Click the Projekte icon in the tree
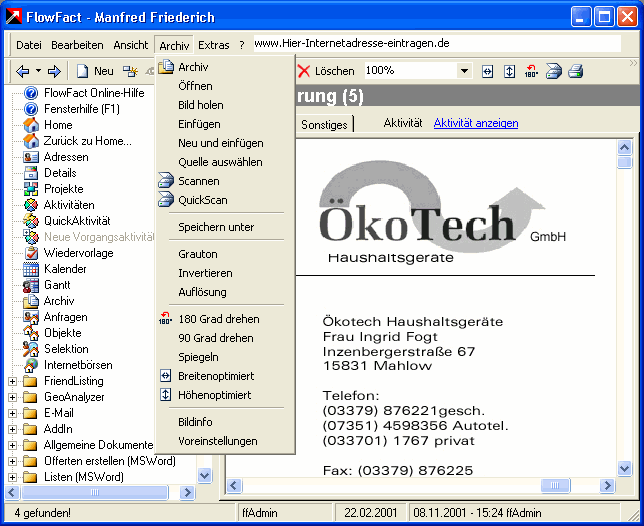Screen dimensions: 644x526 pyautogui.click(x=31, y=189)
